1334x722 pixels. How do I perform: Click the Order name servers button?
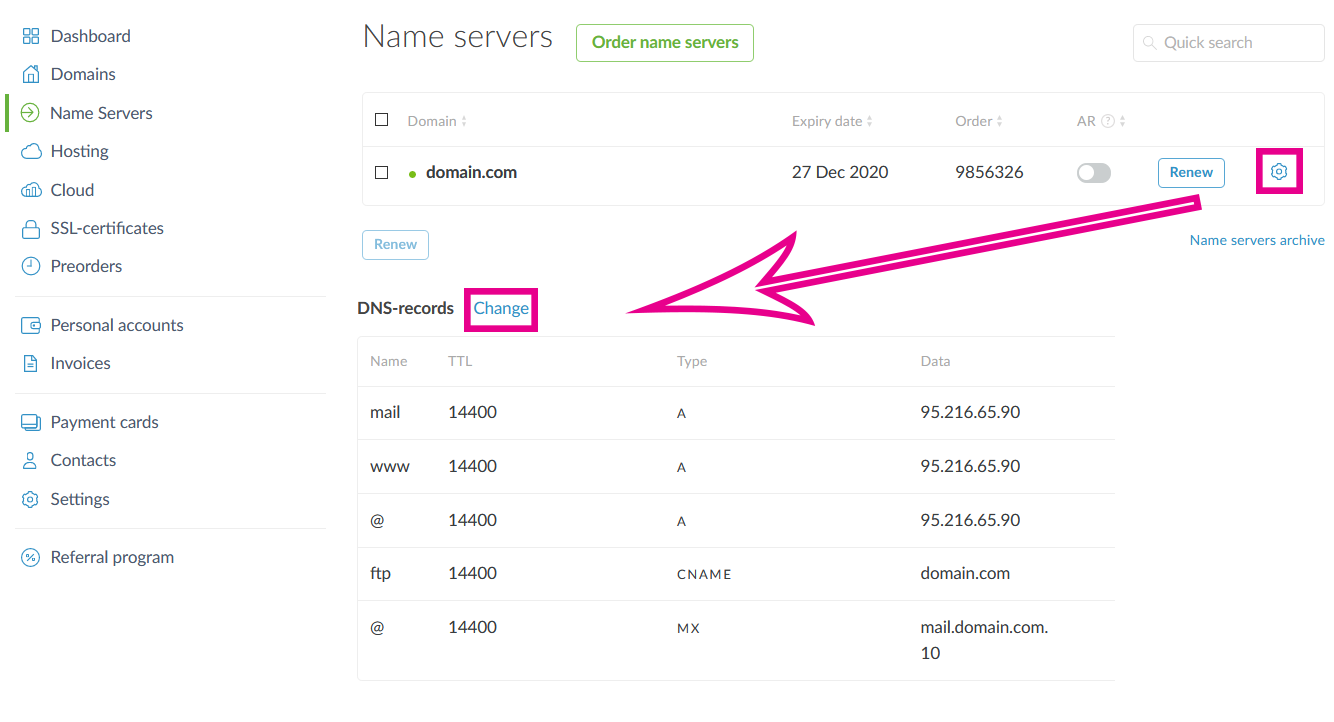664,43
